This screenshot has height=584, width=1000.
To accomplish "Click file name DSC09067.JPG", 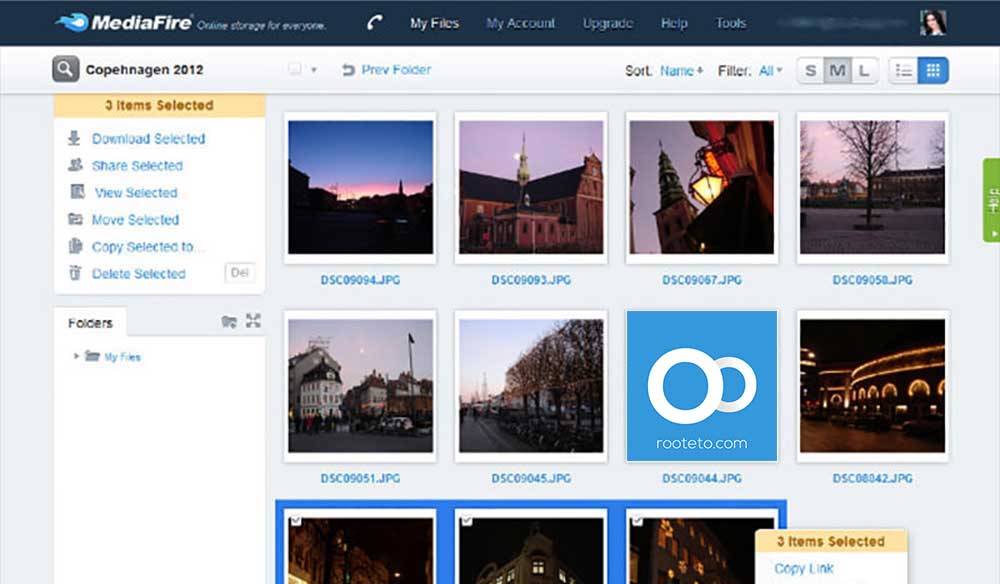I will click(702, 280).
